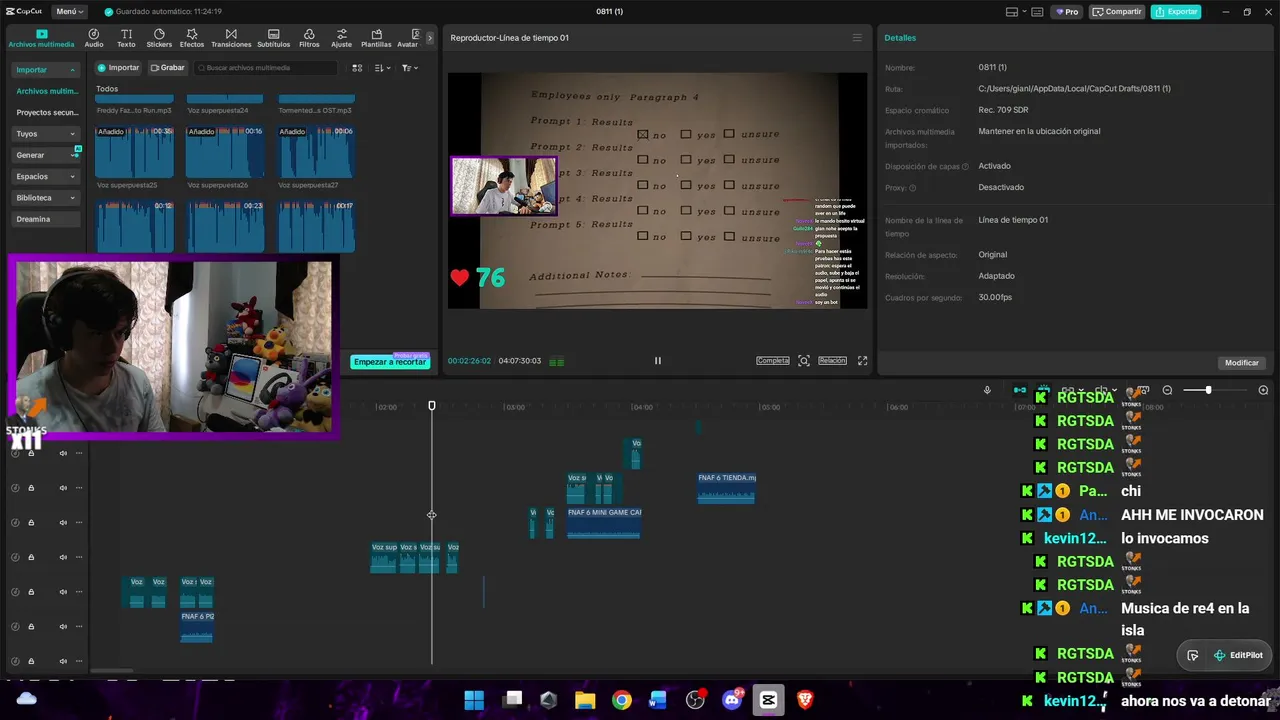Open more options for FNAF 6 TIENDA track

[x=79, y=488]
